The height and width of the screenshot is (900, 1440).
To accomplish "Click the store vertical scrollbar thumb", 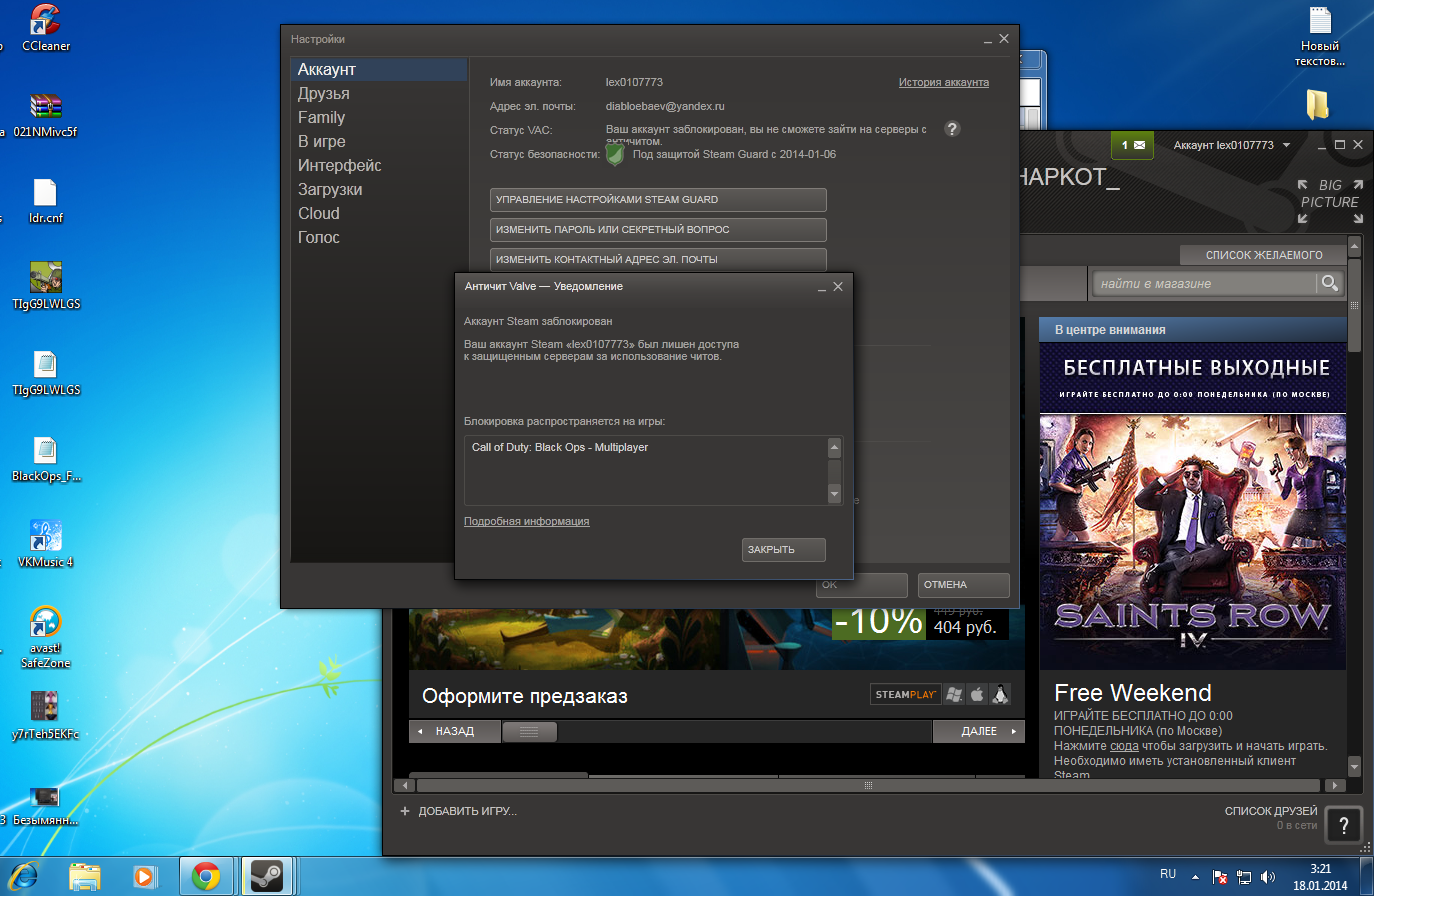I will coord(1355,304).
